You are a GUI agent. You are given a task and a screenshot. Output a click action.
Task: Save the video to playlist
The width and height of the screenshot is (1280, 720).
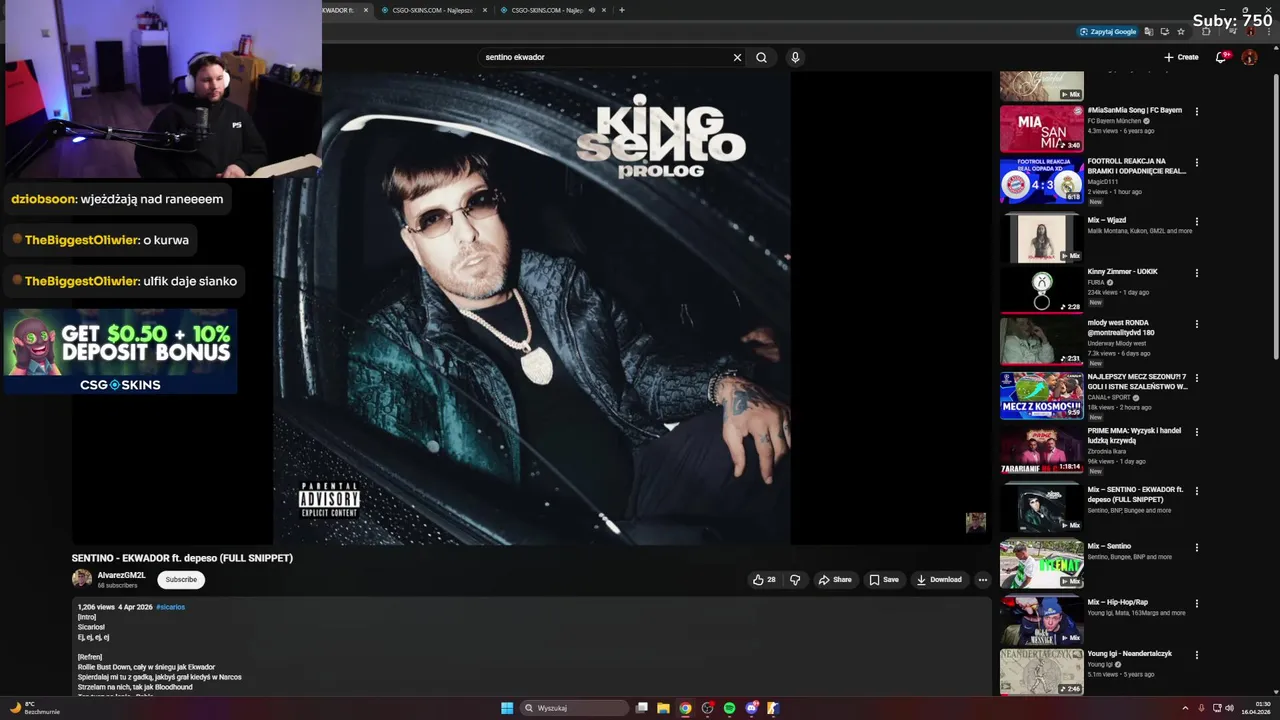tap(884, 580)
